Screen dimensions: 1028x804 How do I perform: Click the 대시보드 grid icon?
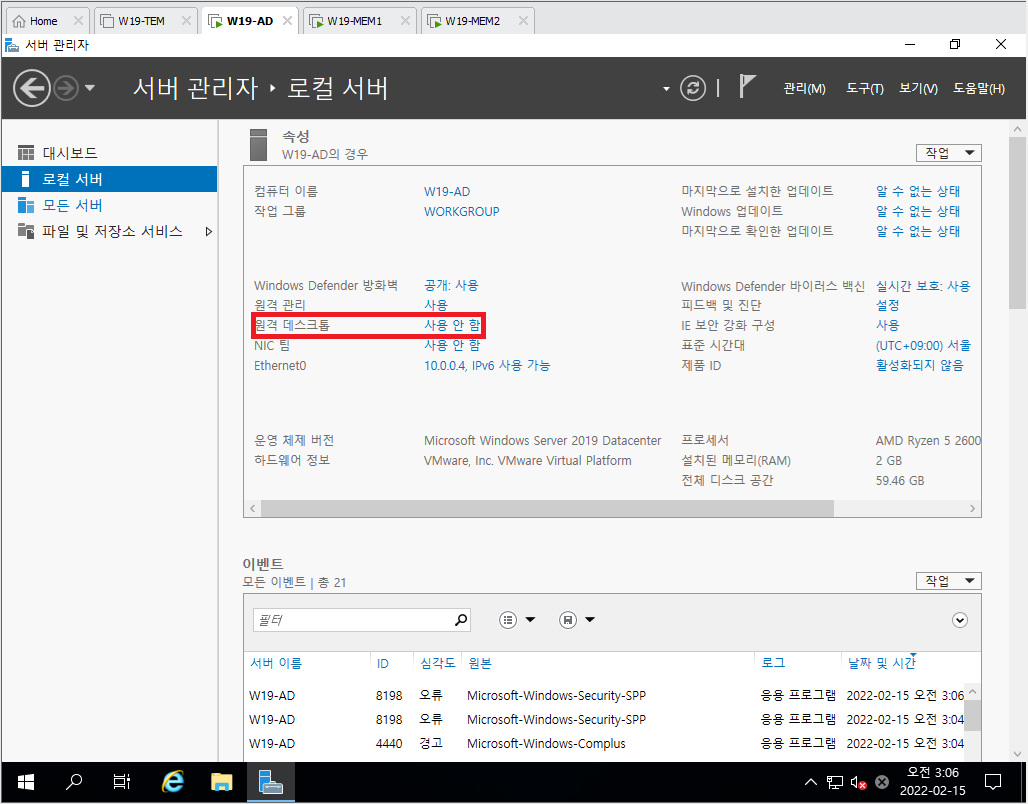(26, 153)
